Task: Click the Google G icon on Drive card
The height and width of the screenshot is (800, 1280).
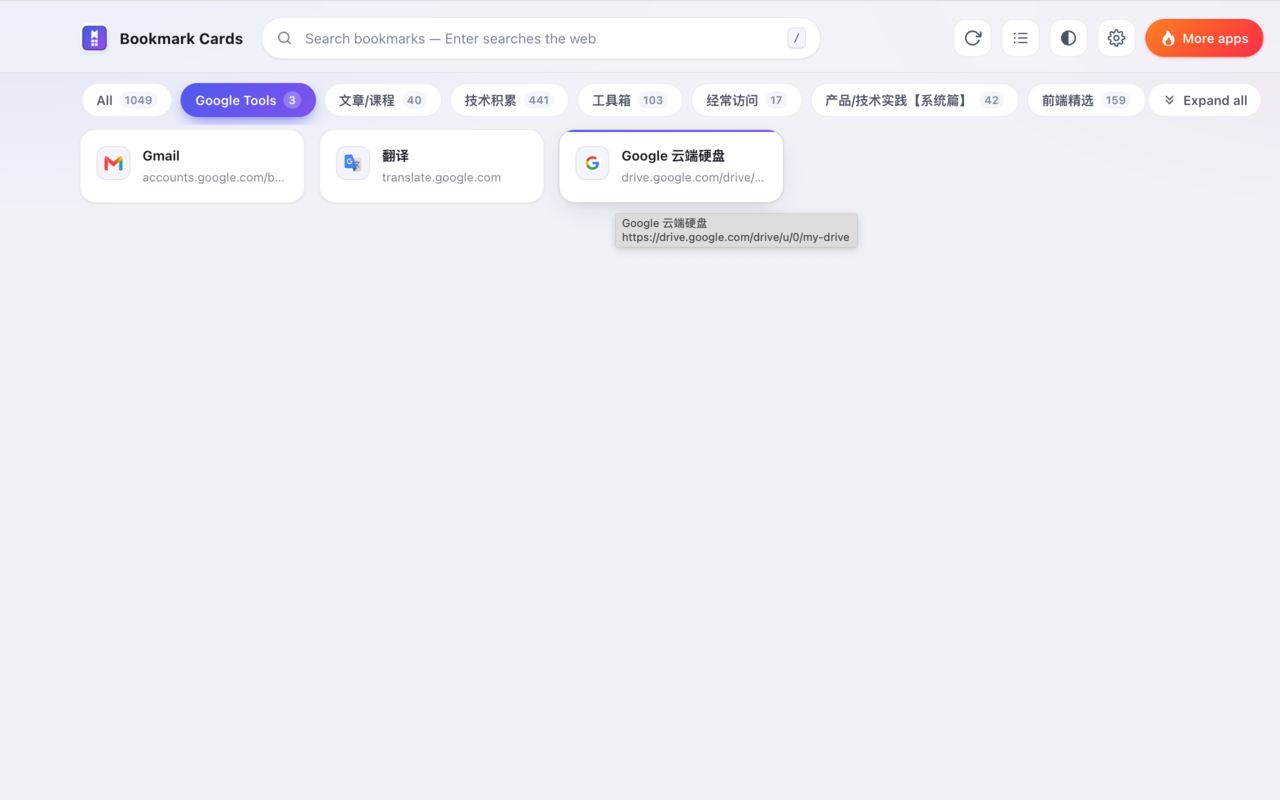Action: pyautogui.click(x=592, y=163)
